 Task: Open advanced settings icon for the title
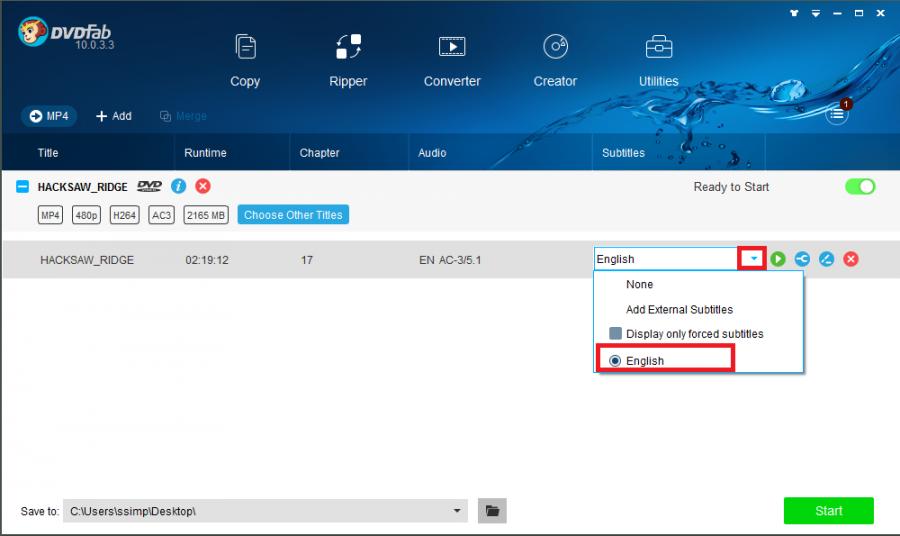[802, 259]
